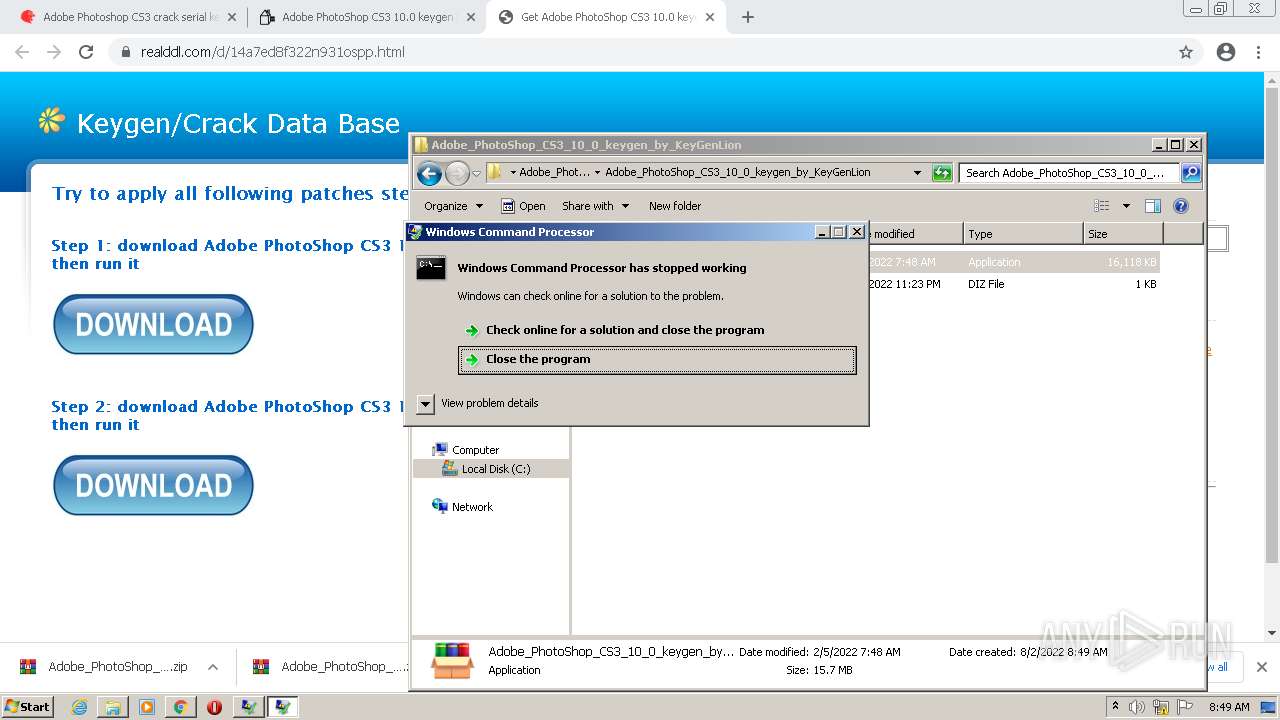The width and height of the screenshot is (1280, 720).
Task: Expand Adobe_Phot... breadcrumb dropdown arrow
Action: pyautogui.click(x=597, y=173)
